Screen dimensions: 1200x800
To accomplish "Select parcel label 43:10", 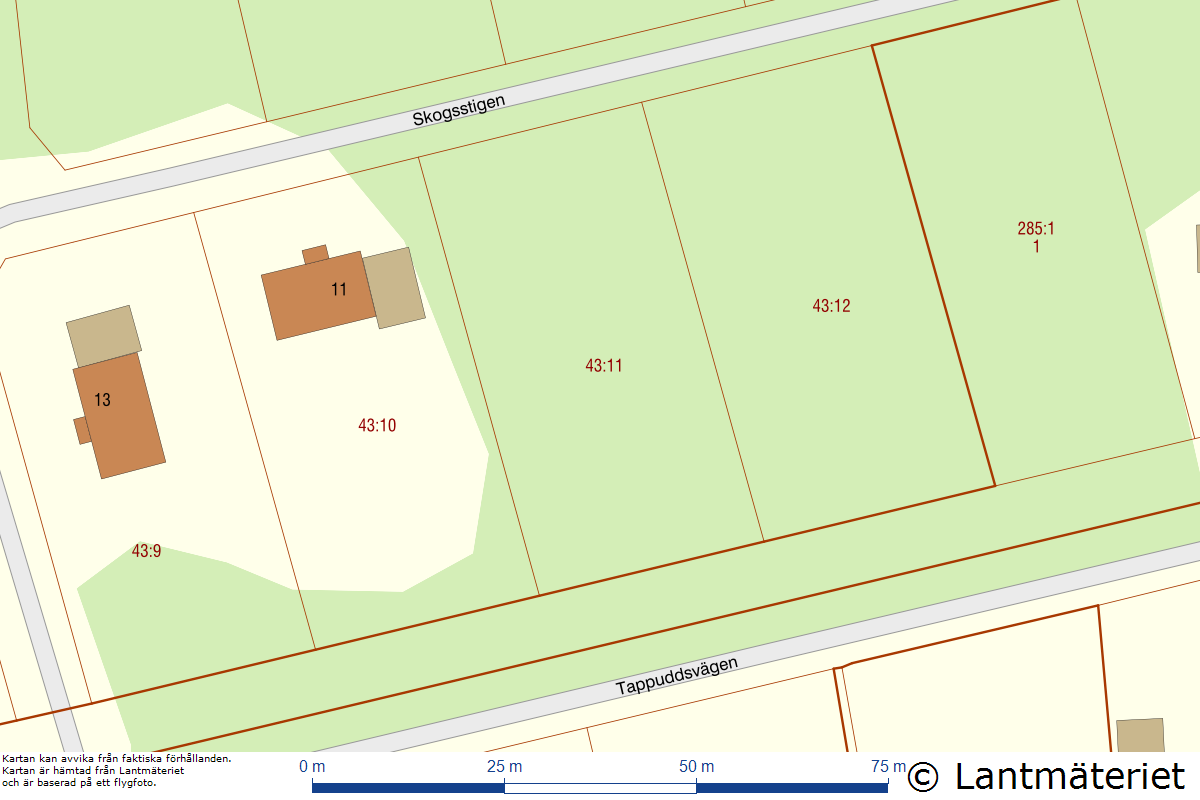I will coord(377,425).
